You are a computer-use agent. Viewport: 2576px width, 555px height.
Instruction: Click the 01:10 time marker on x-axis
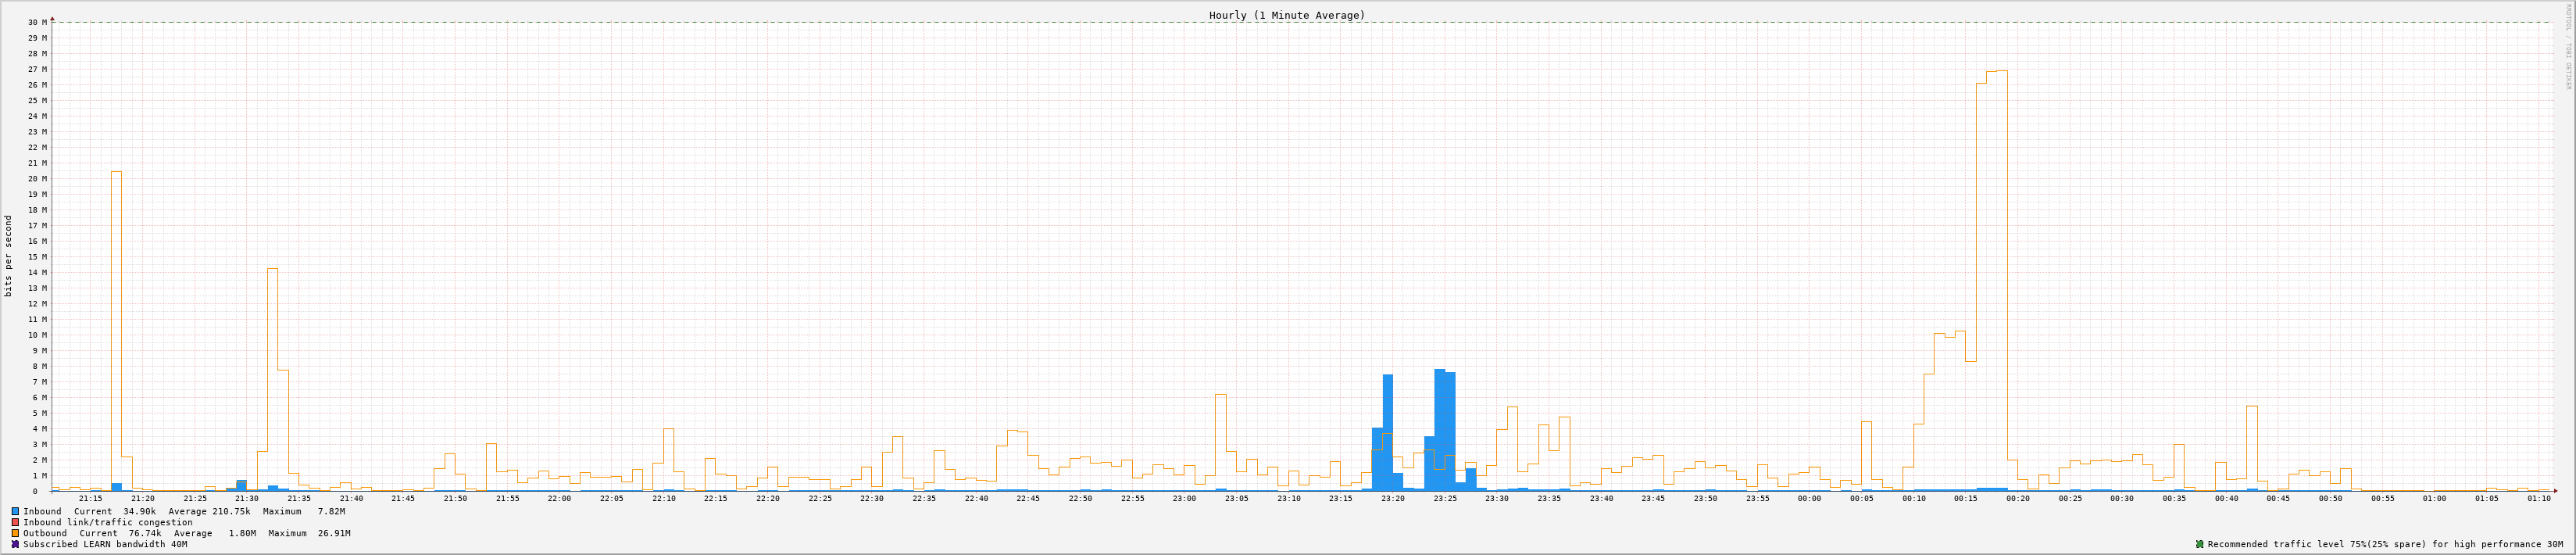tap(2538, 498)
